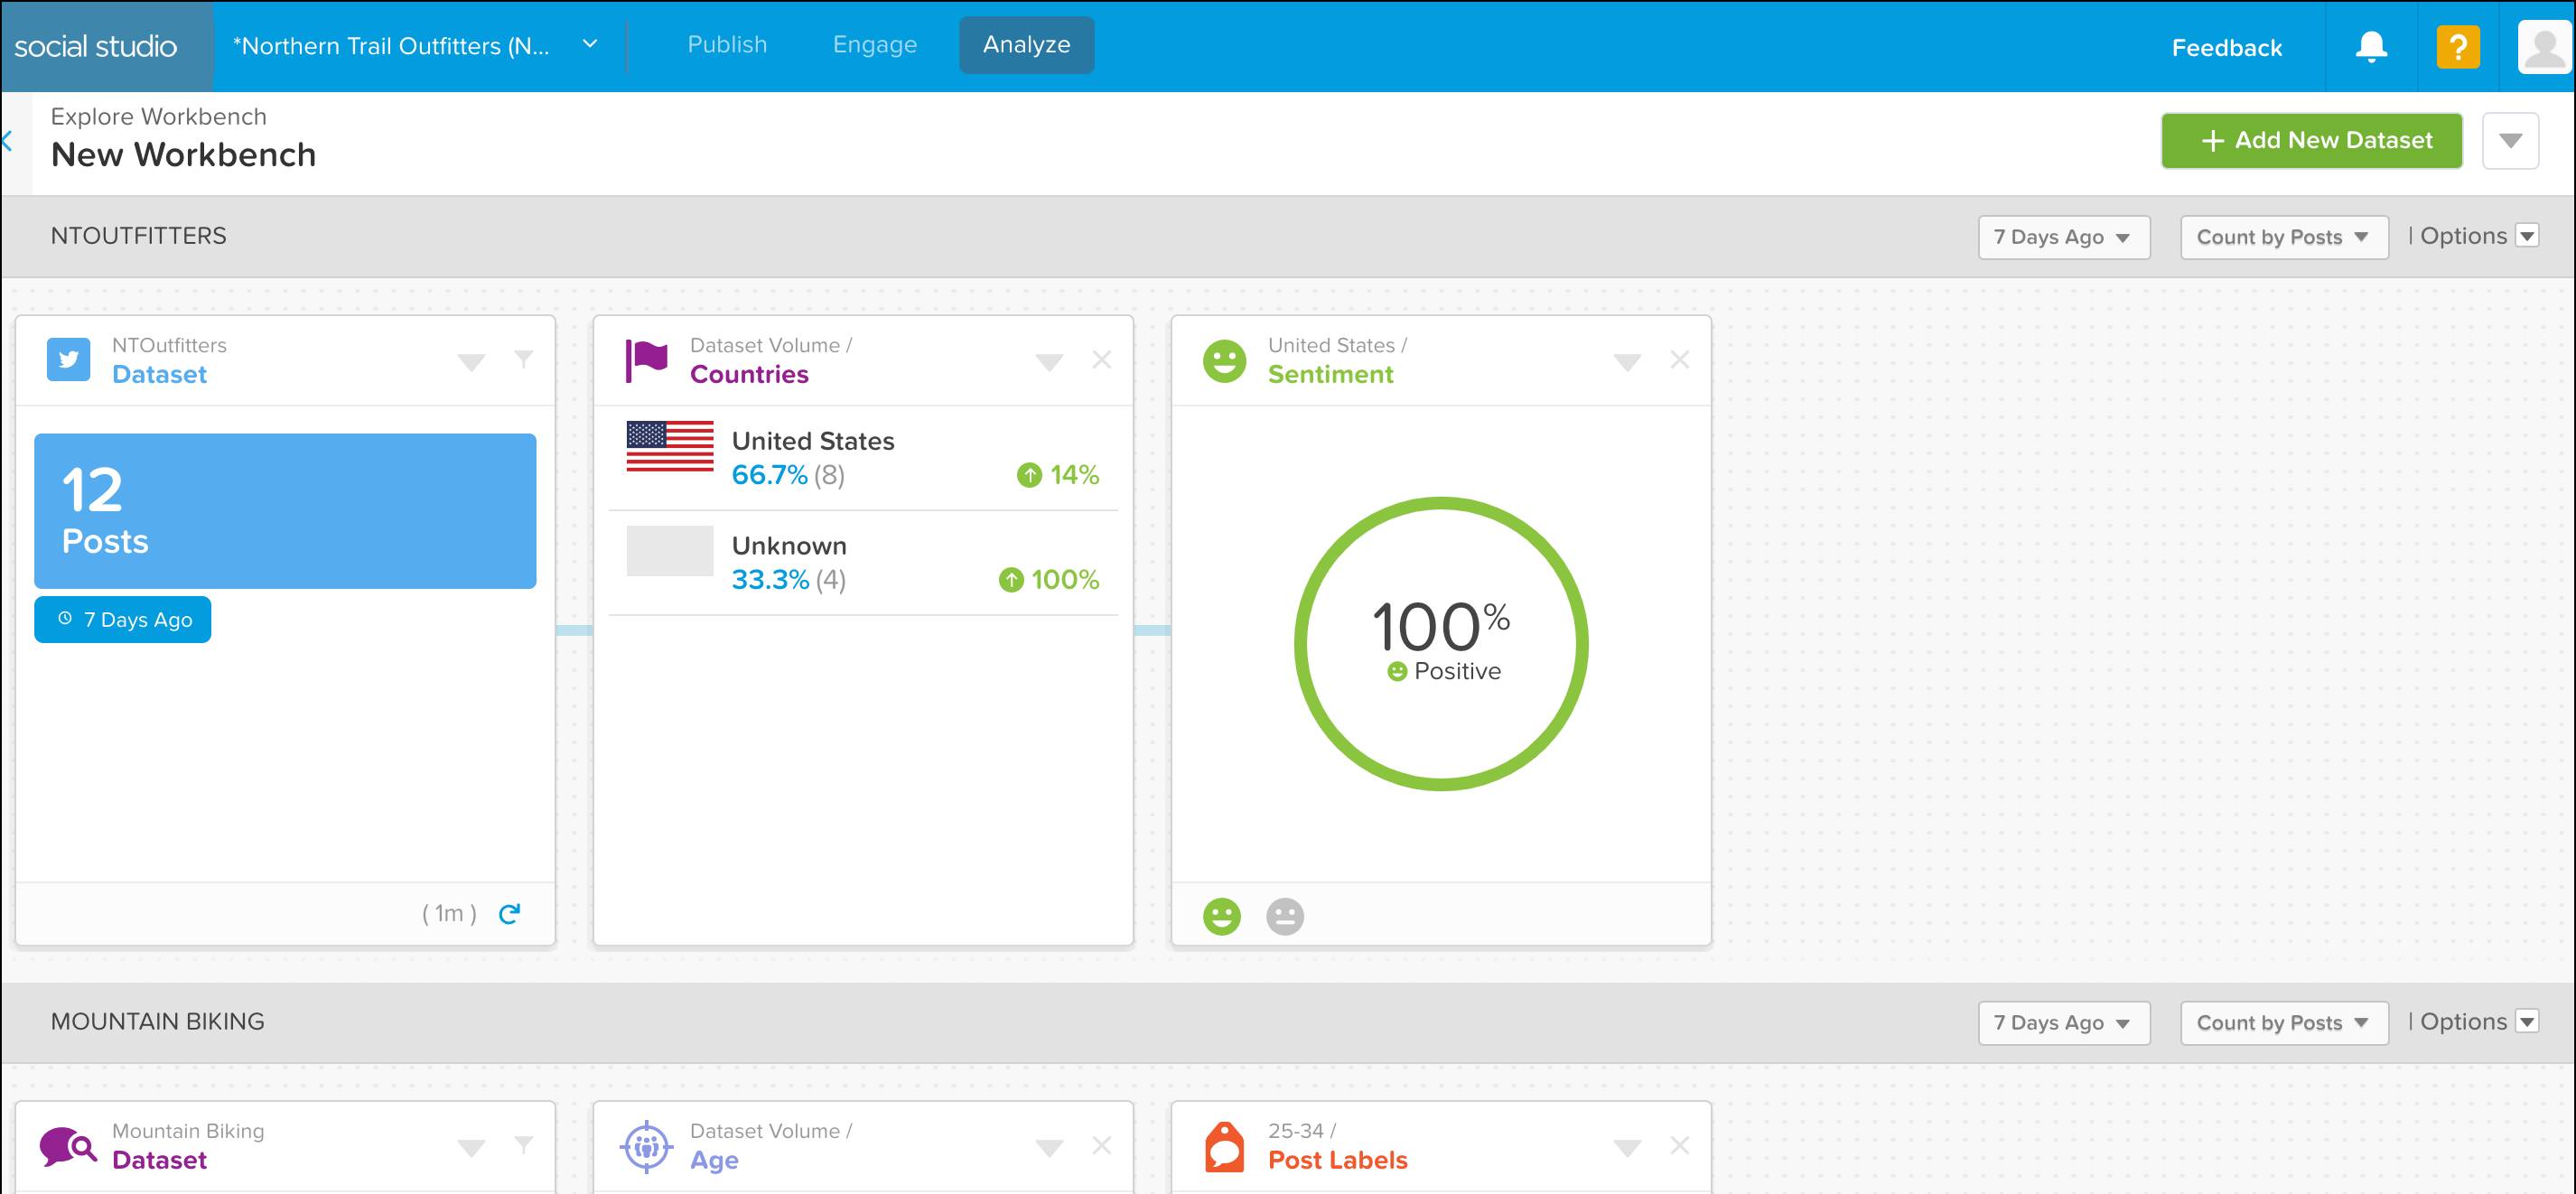Select the Analyze tab
The image size is (2576, 1194).
(x=1026, y=45)
